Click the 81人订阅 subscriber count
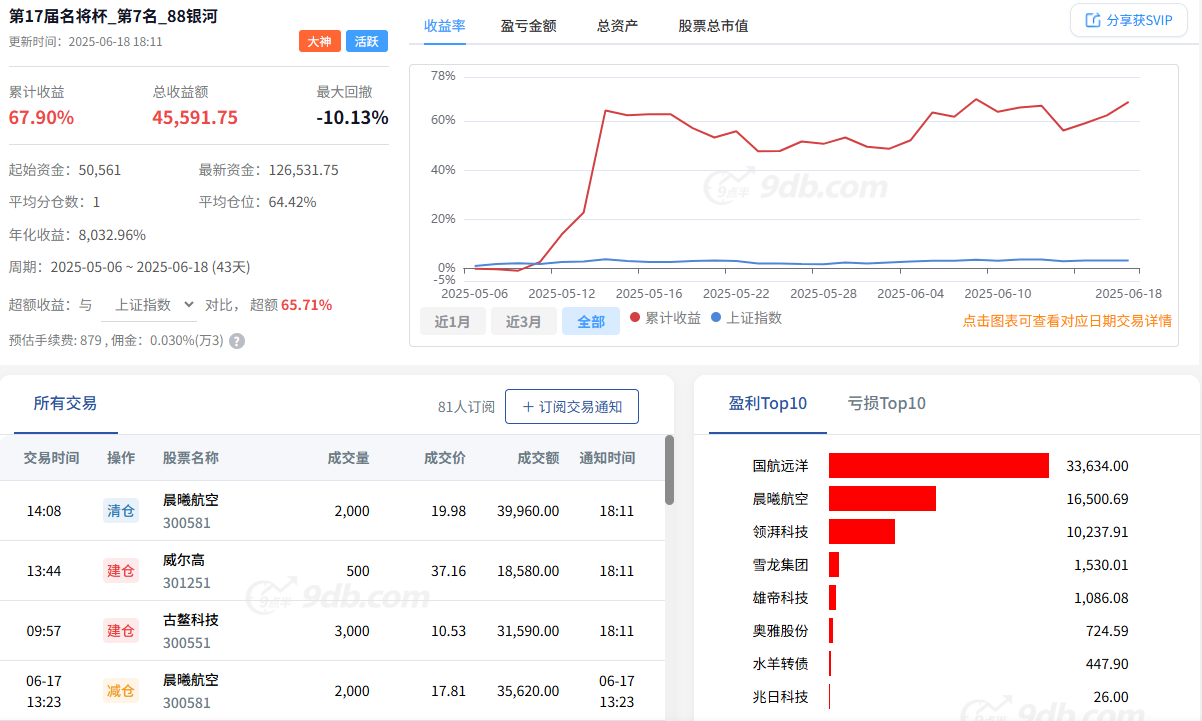 pos(466,407)
